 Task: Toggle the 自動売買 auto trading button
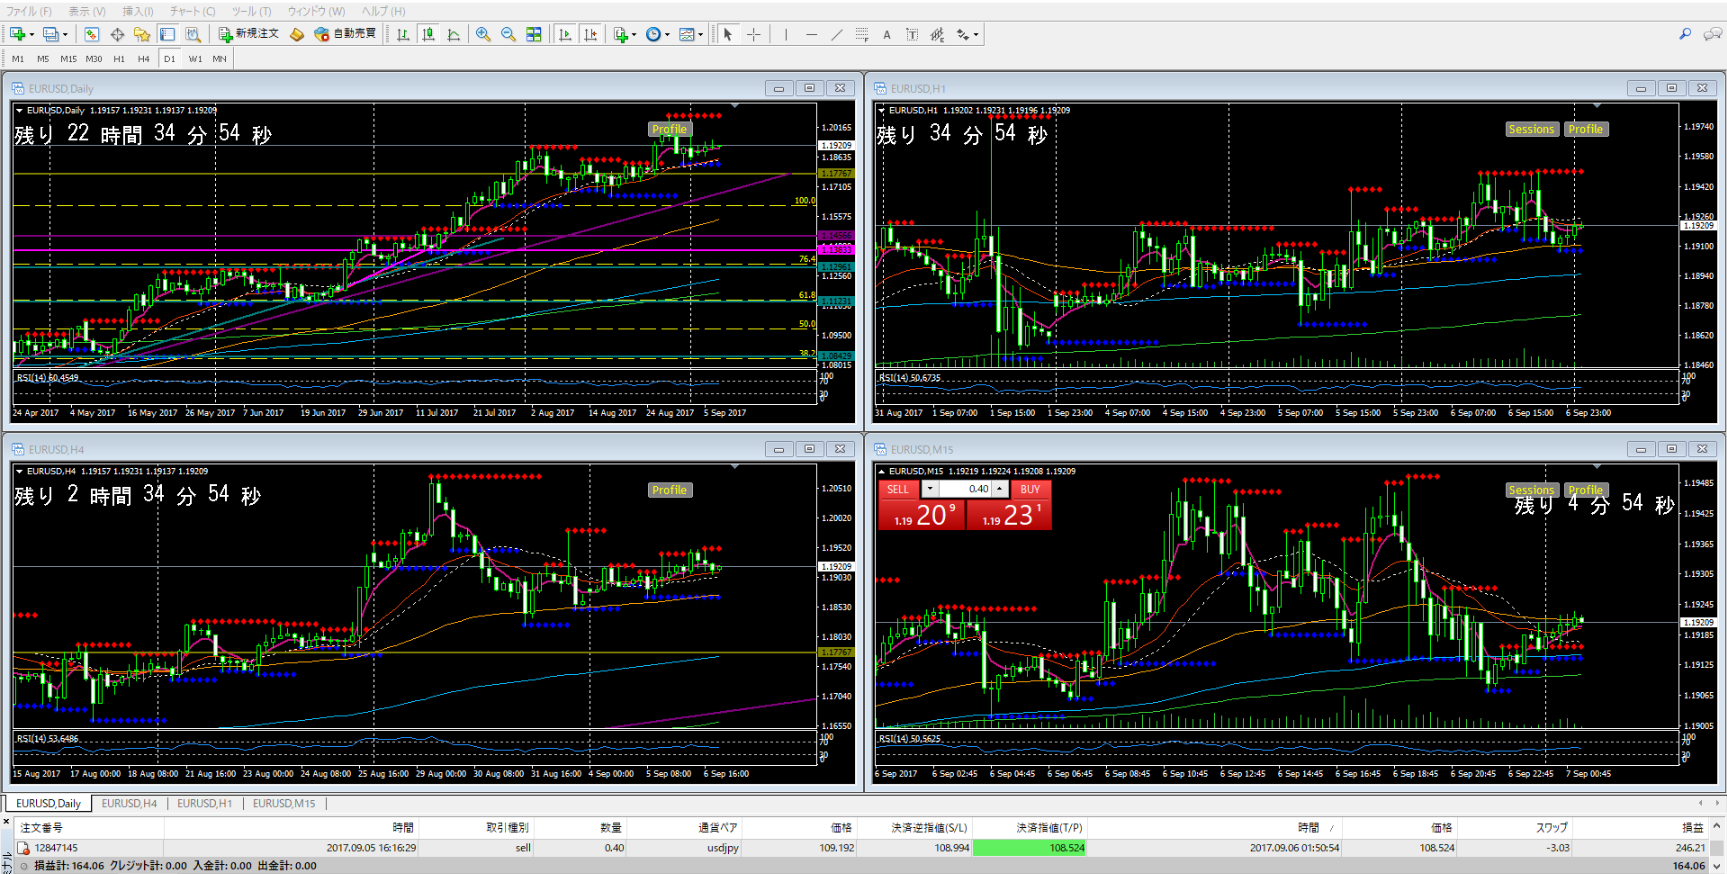point(345,34)
